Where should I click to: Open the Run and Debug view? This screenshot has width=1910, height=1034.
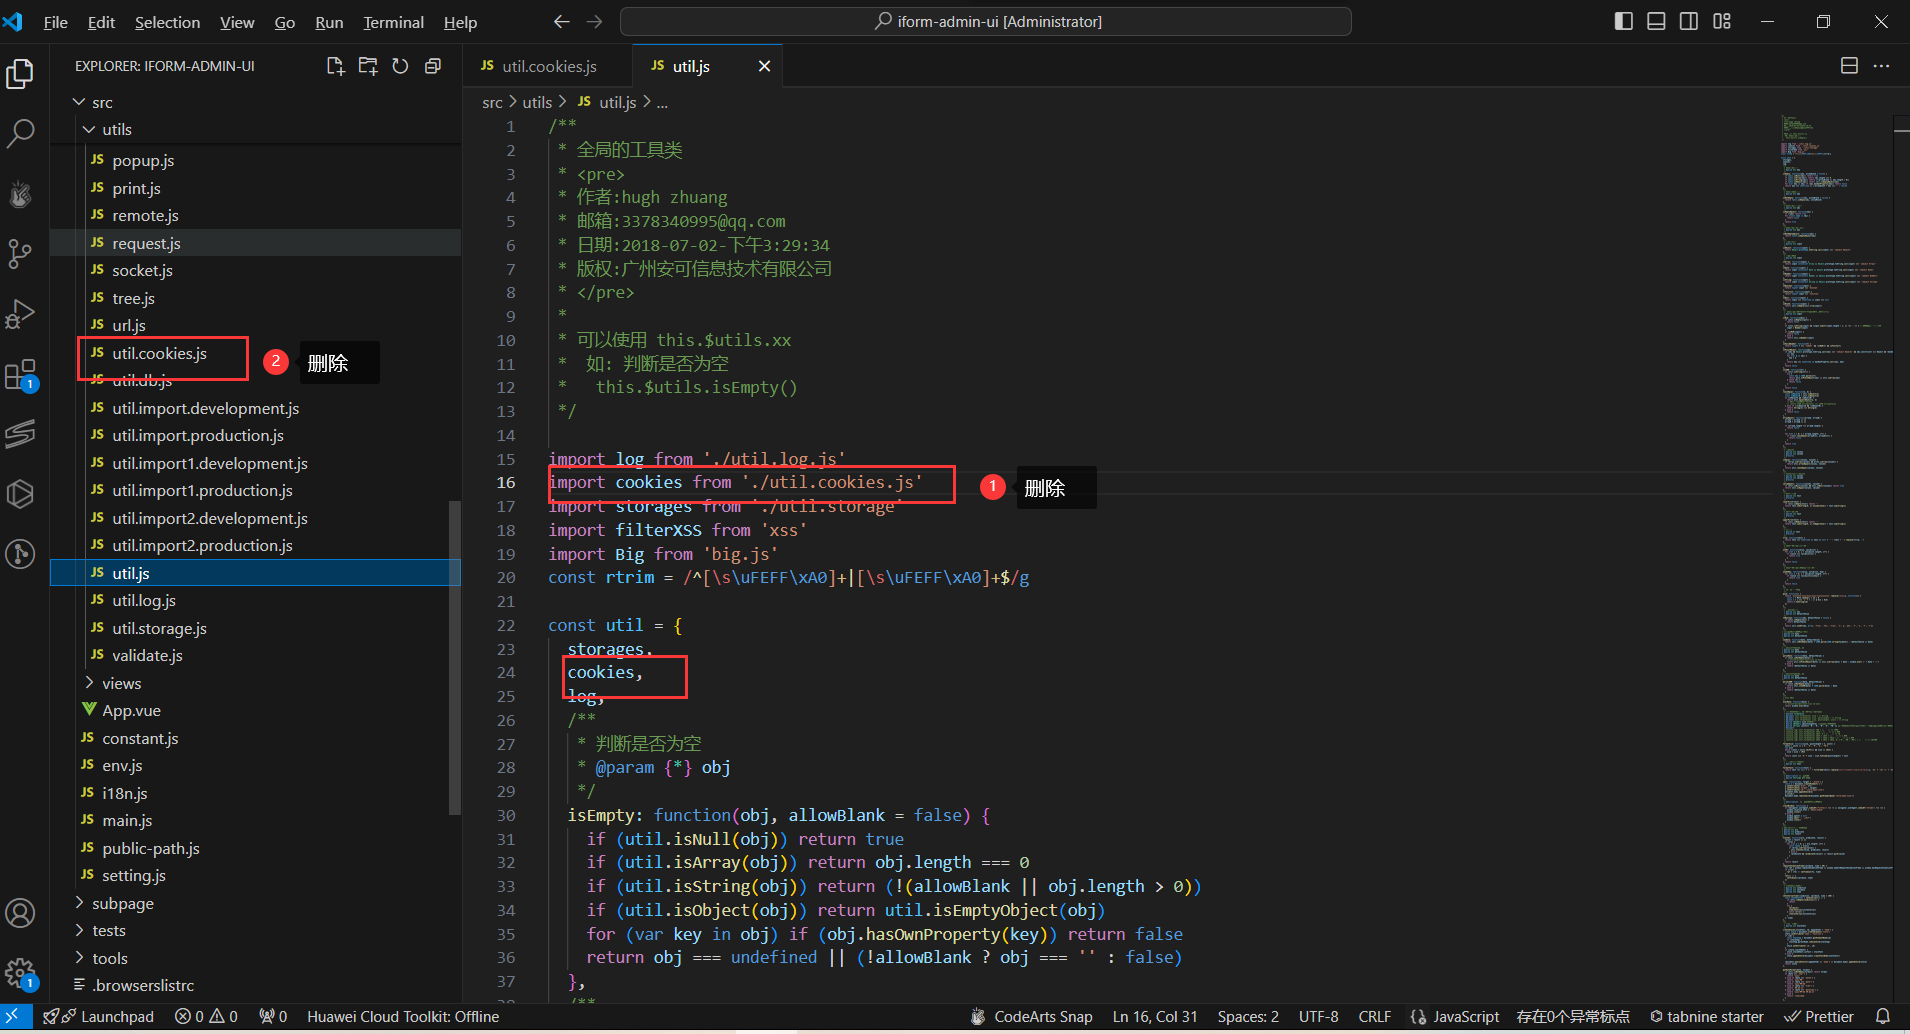click(x=20, y=314)
